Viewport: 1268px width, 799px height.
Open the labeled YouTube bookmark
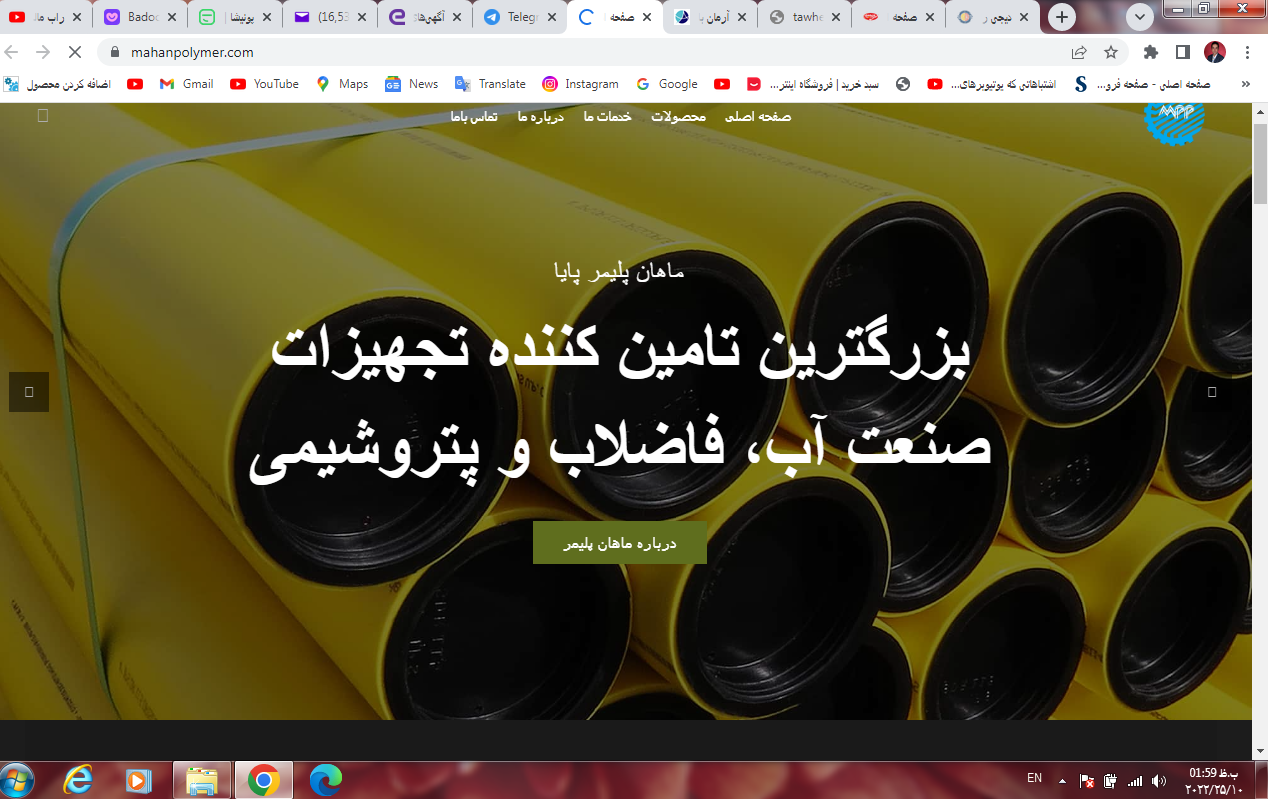(264, 84)
